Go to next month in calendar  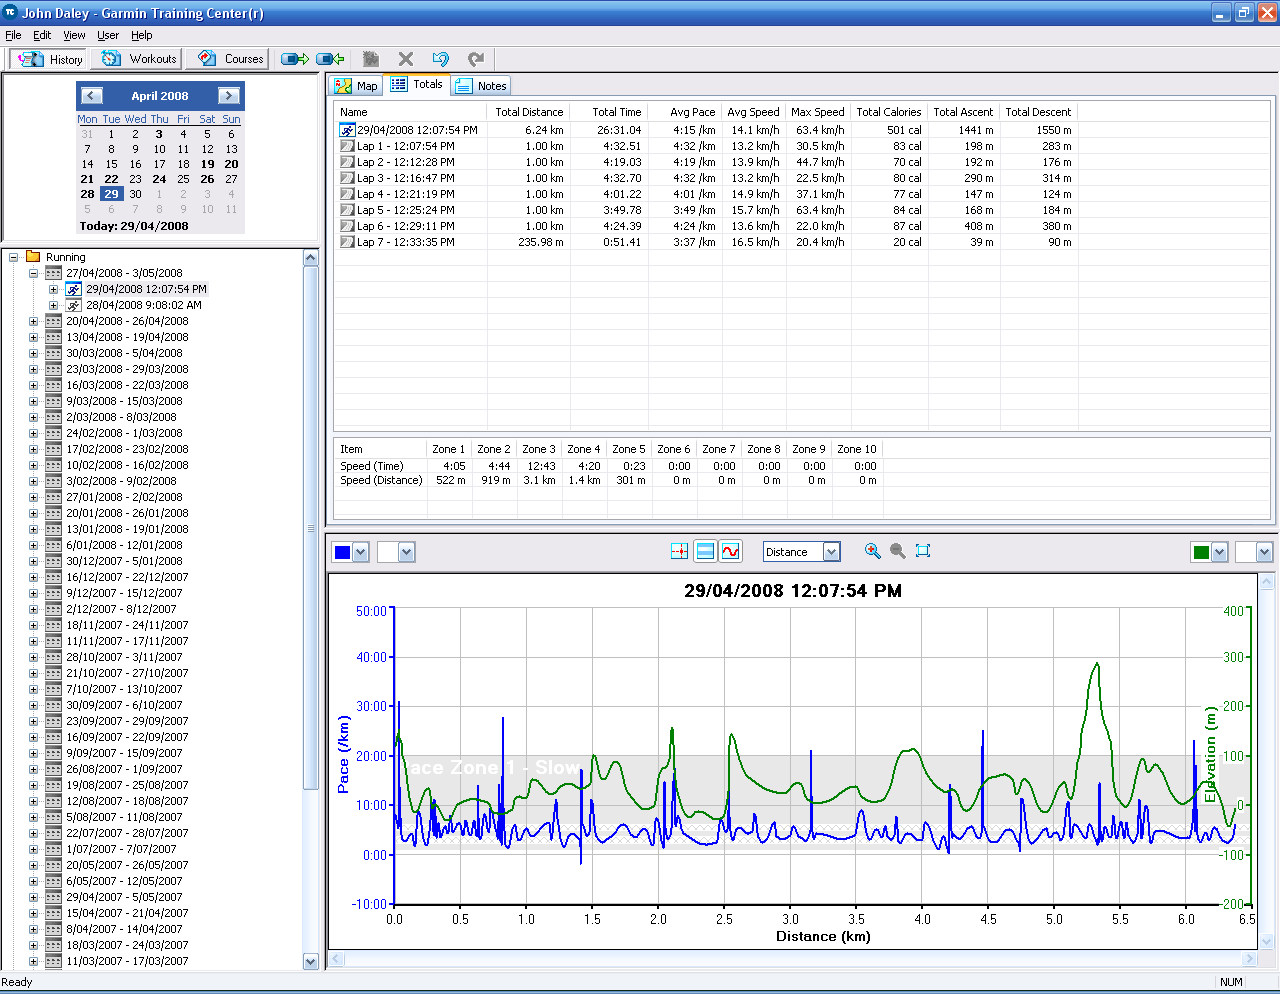[x=229, y=96]
